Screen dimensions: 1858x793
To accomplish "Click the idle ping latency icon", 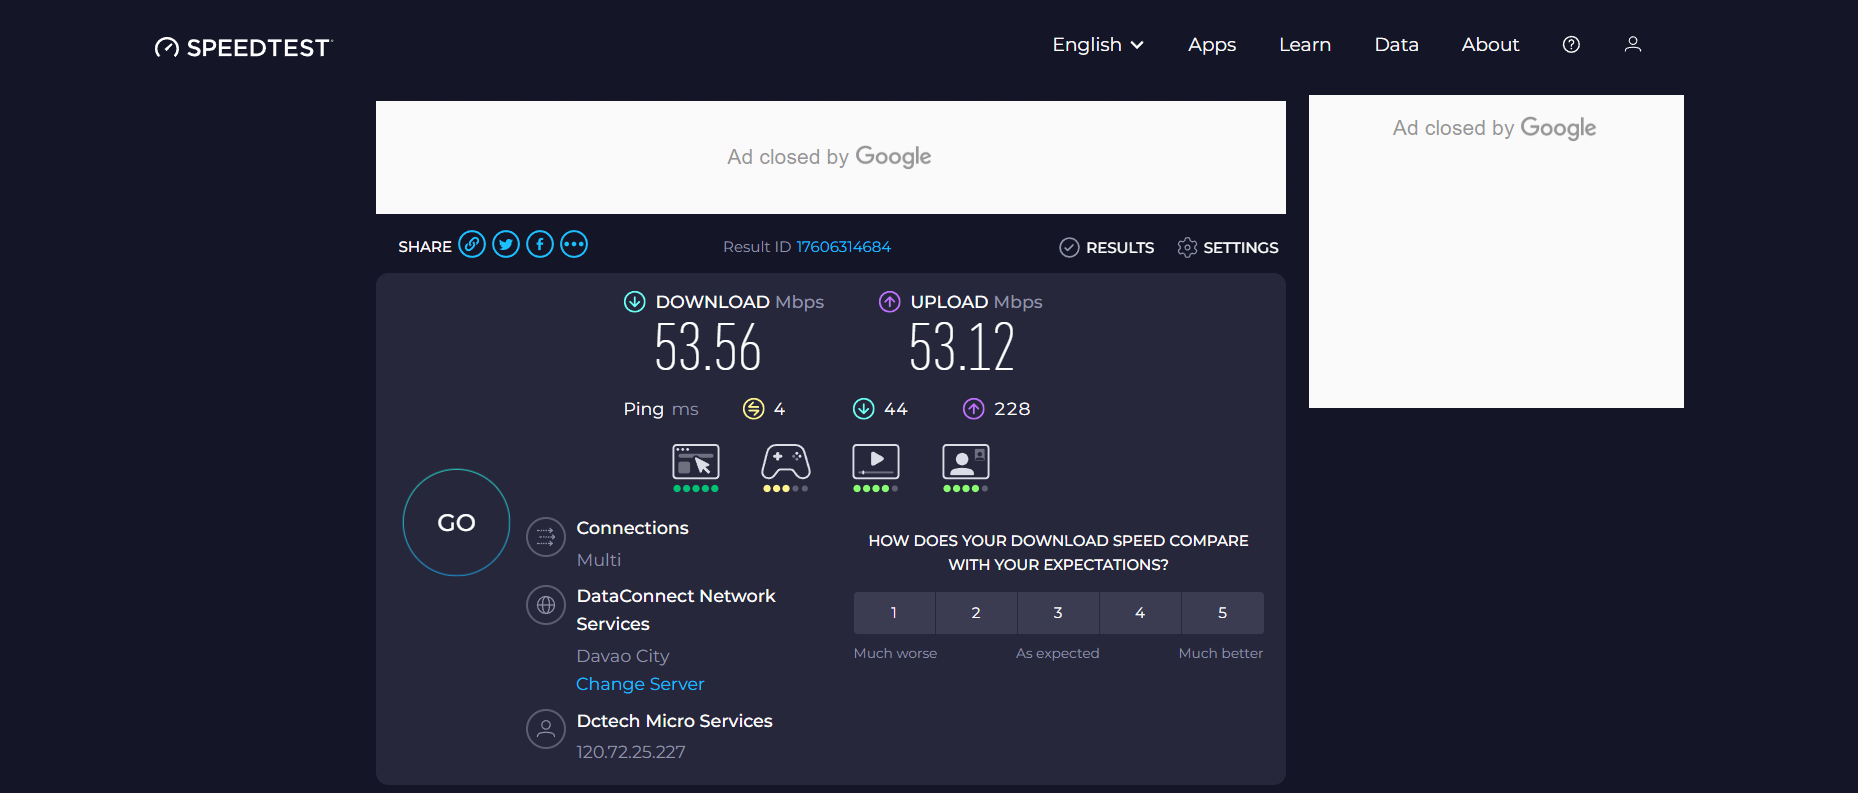I will pos(754,409).
